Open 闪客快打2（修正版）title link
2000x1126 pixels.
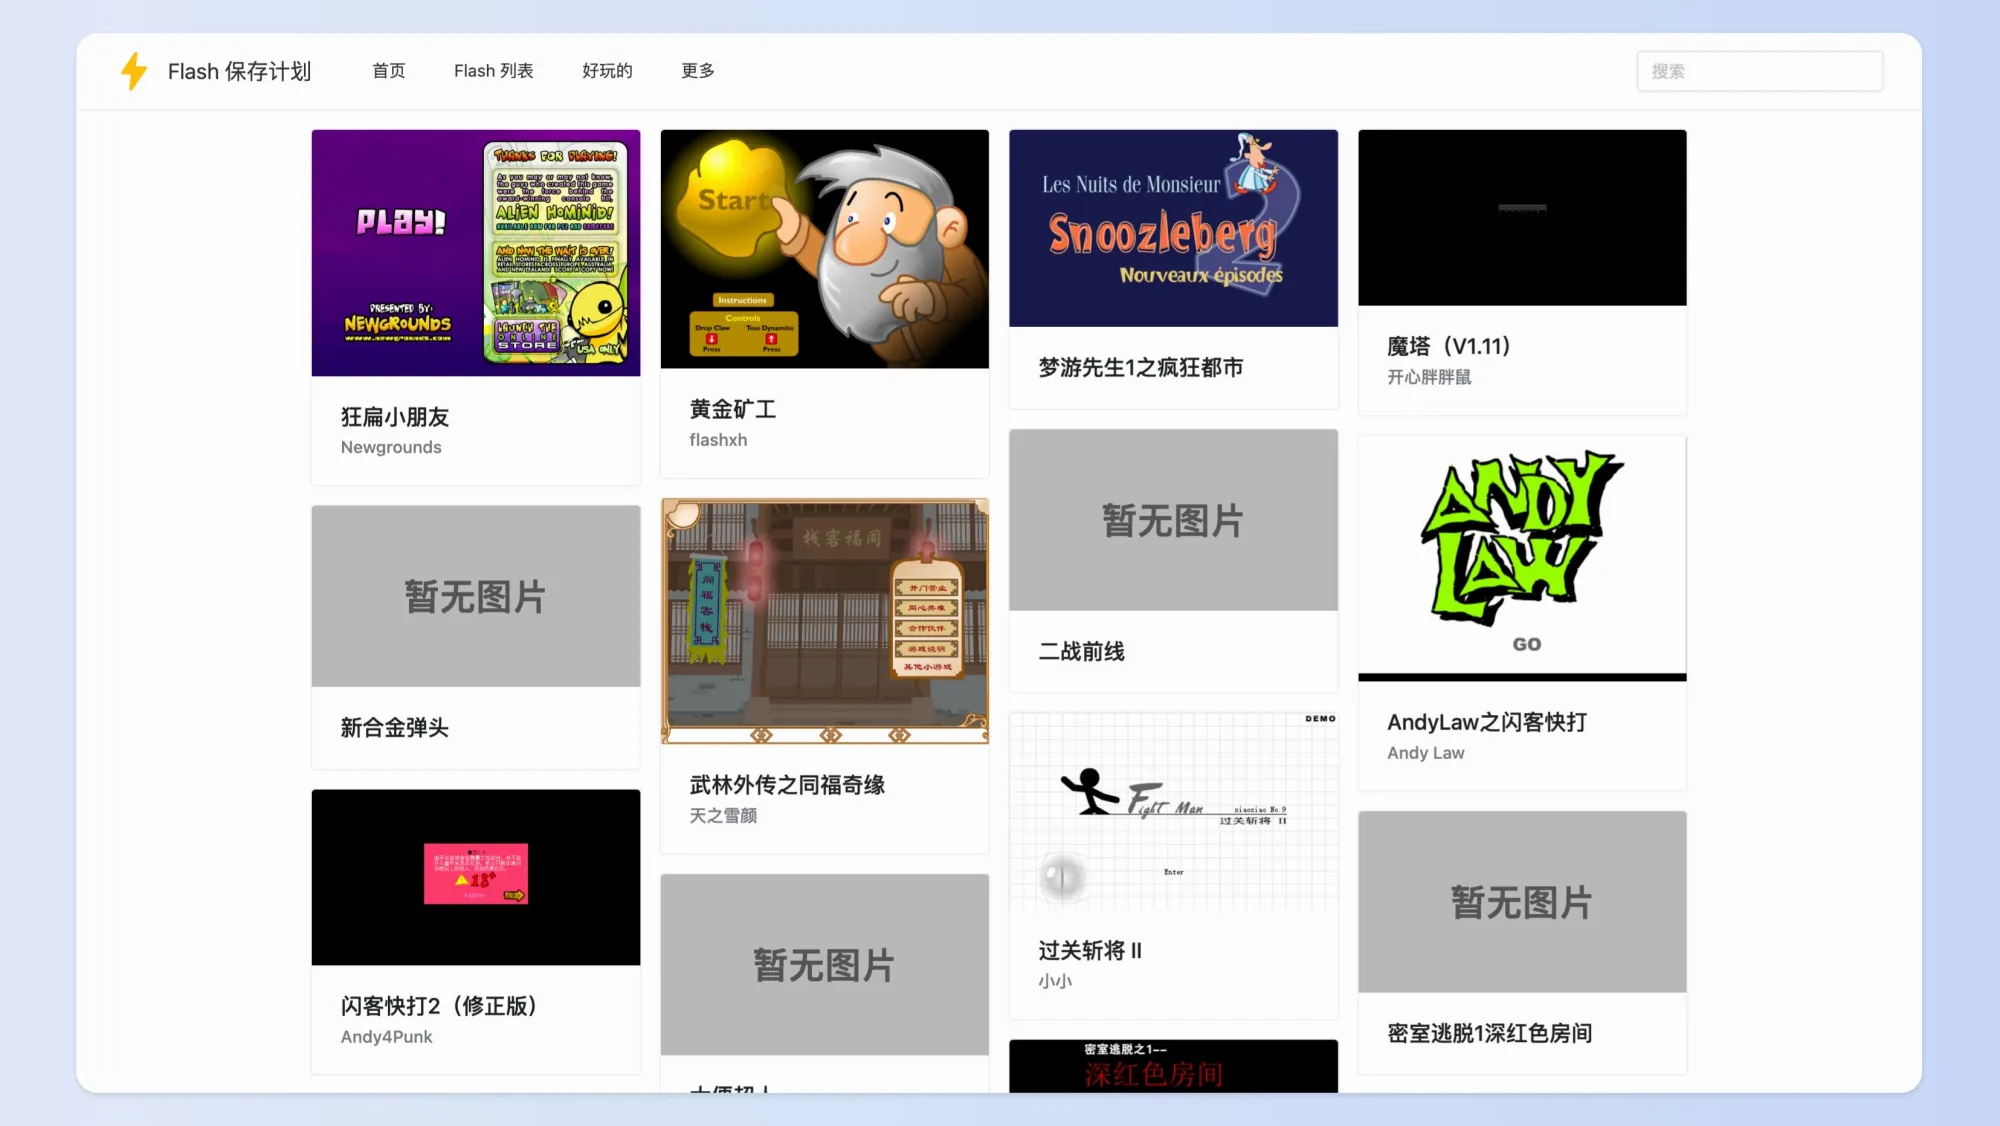[438, 1006]
